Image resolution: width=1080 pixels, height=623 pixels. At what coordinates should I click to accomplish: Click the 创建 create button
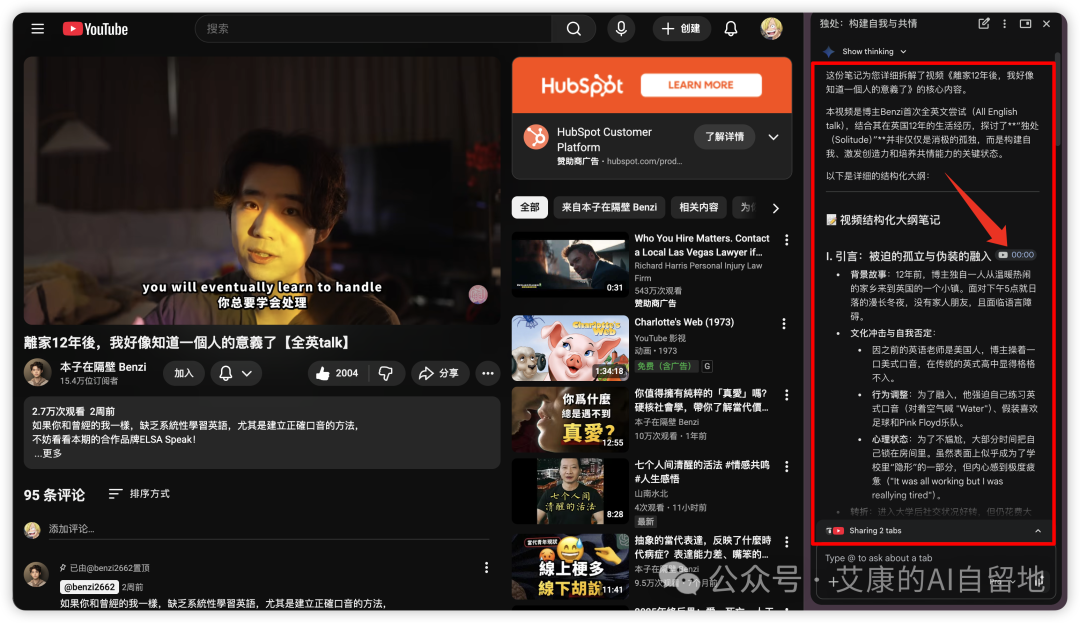point(681,29)
